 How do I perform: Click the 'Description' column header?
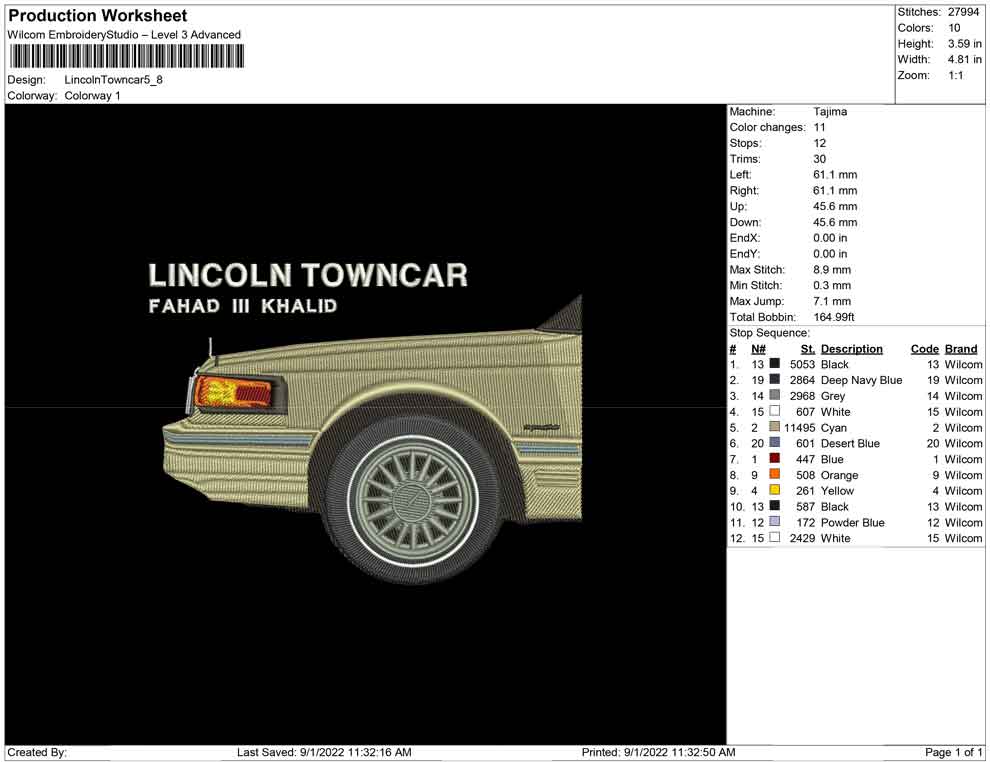pos(852,348)
